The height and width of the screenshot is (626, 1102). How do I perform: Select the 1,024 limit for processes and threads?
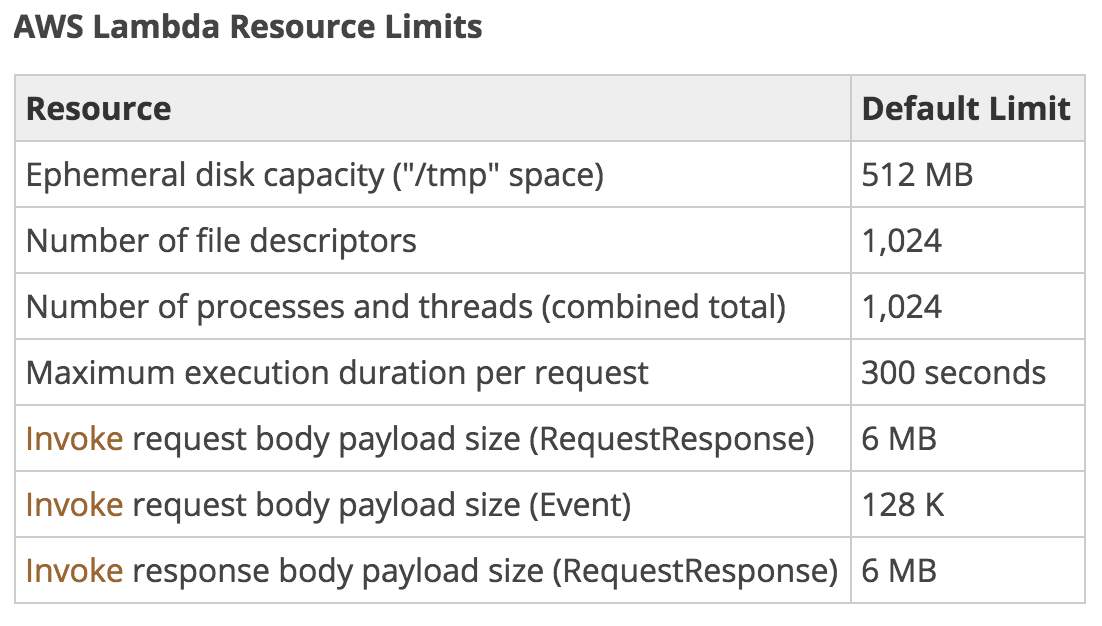point(901,307)
